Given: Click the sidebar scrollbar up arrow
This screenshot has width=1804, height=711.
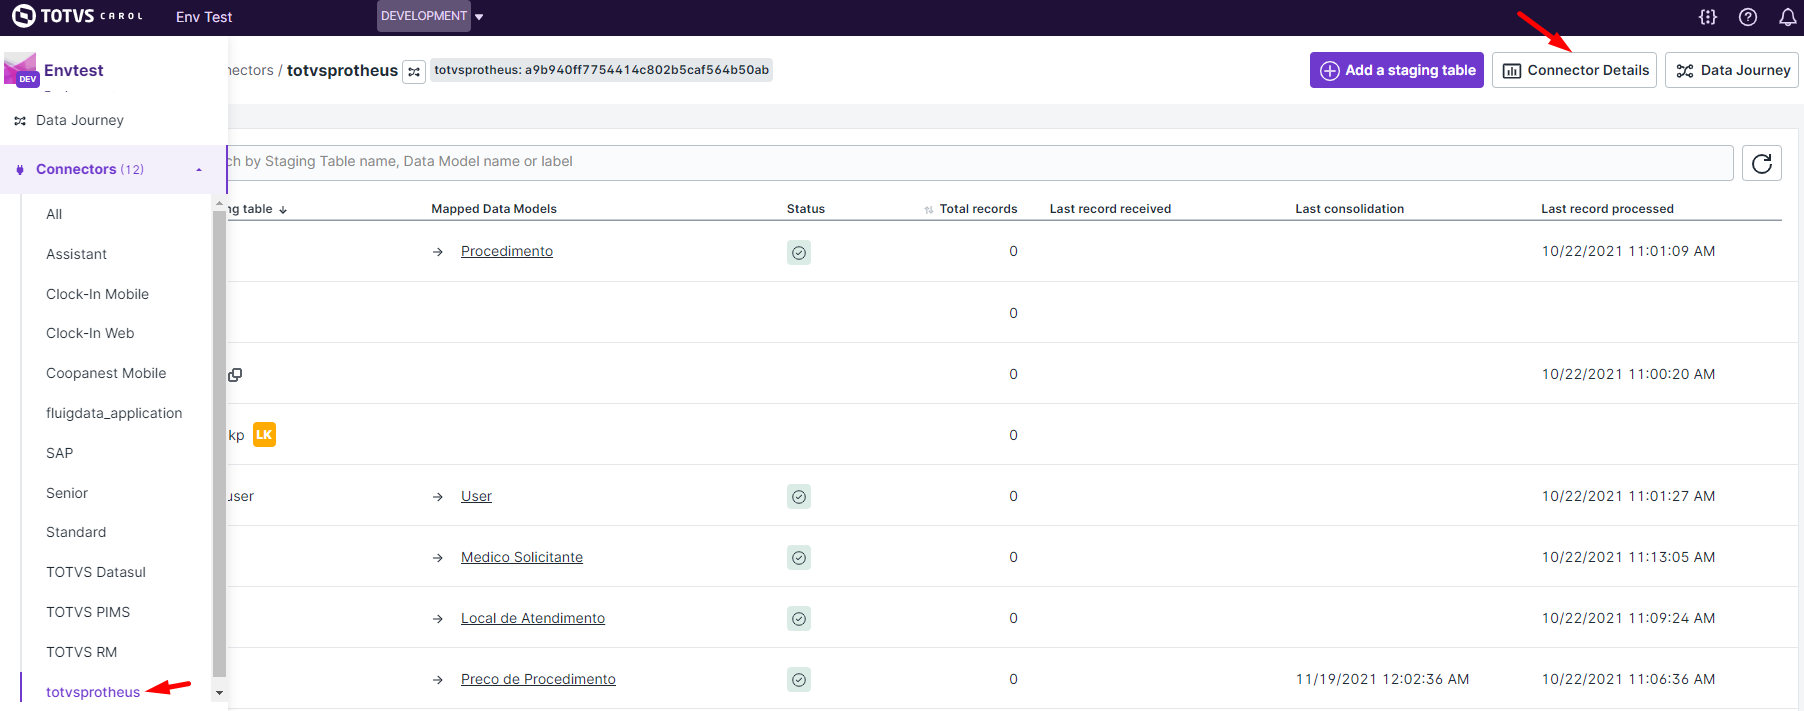Looking at the screenshot, I should 219,204.
